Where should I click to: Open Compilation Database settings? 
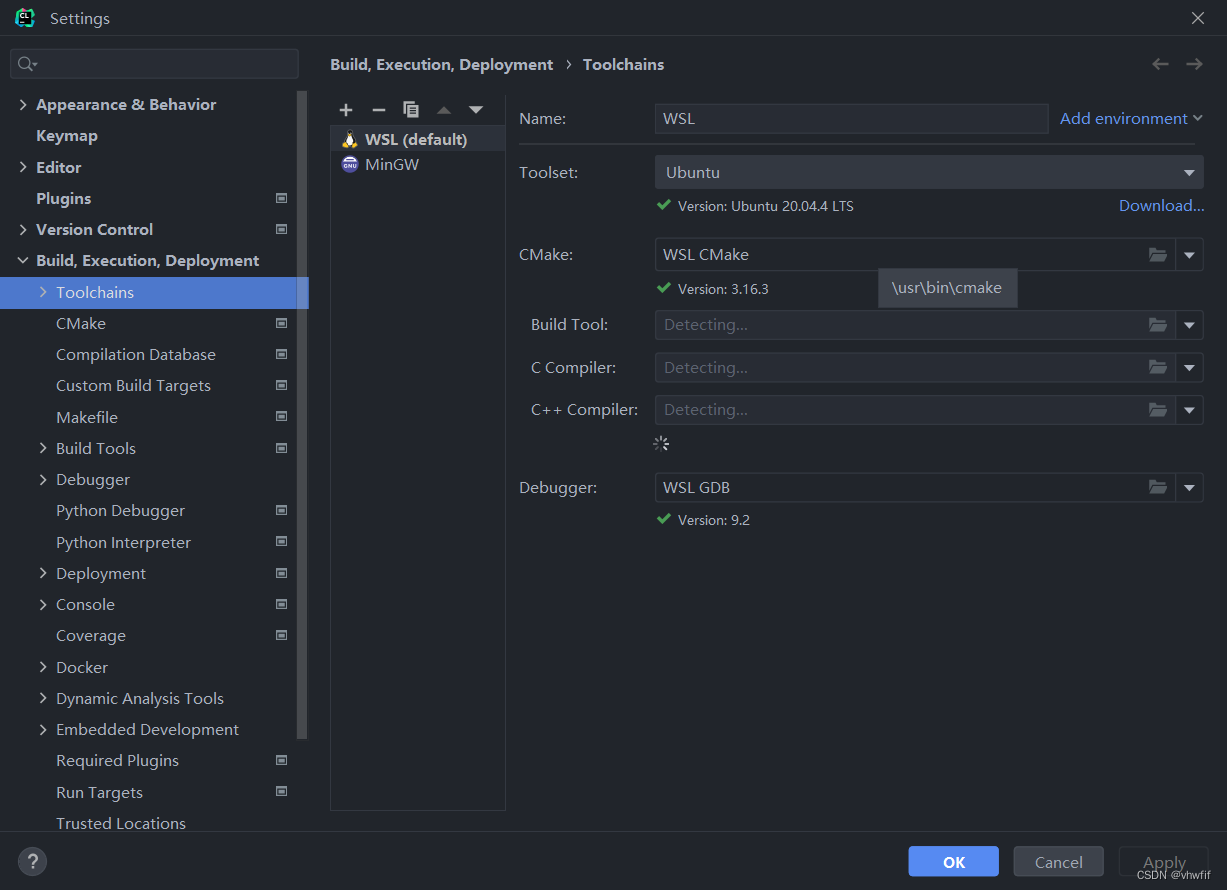click(136, 354)
